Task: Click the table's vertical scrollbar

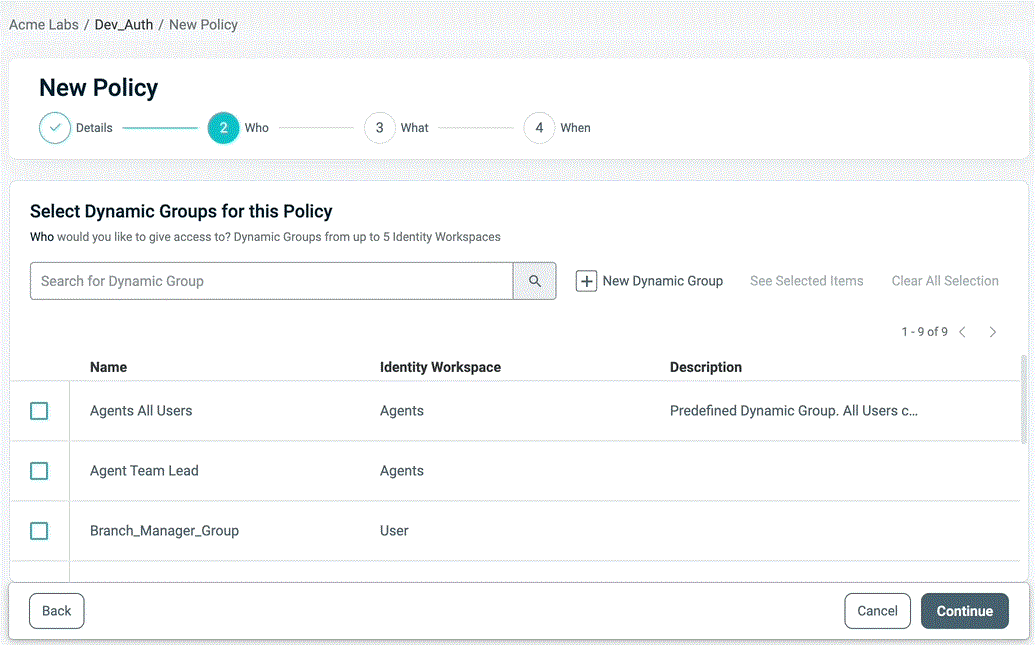Action: pyautogui.click(x=1022, y=398)
